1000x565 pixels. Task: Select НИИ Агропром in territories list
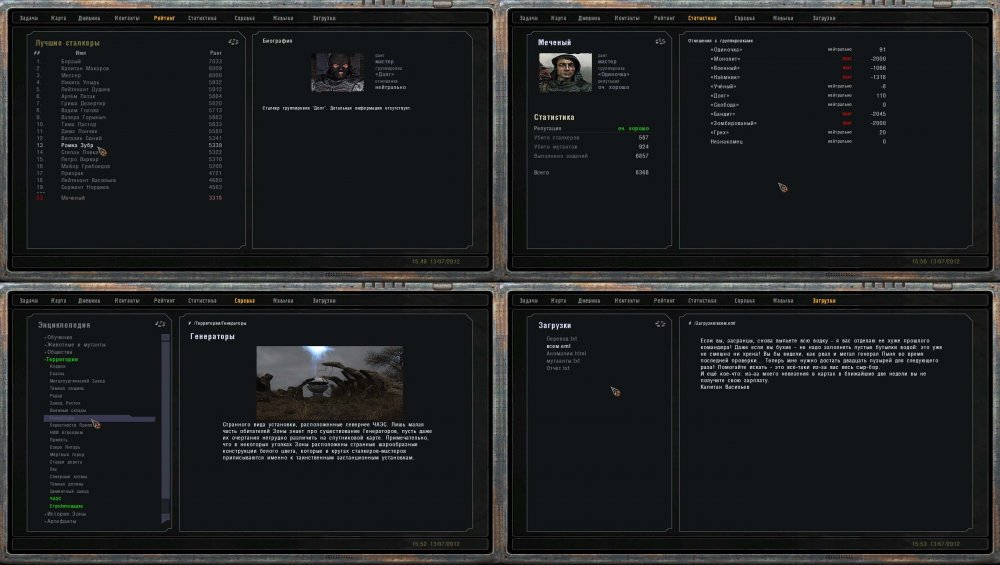(66, 432)
